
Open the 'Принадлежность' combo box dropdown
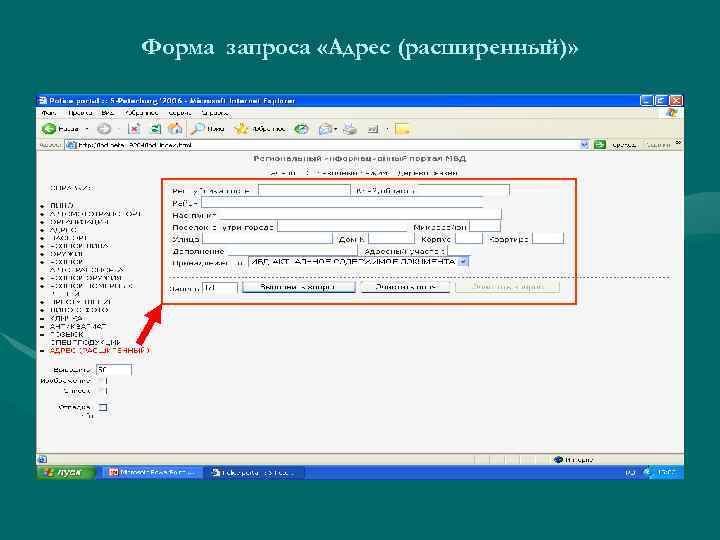pyautogui.click(x=463, y=262)
